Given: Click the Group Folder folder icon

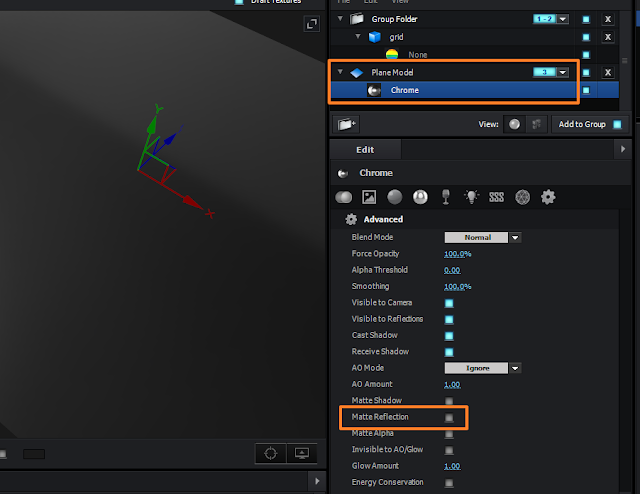Looking at the screenshot, I should click(x=357, y=19).
